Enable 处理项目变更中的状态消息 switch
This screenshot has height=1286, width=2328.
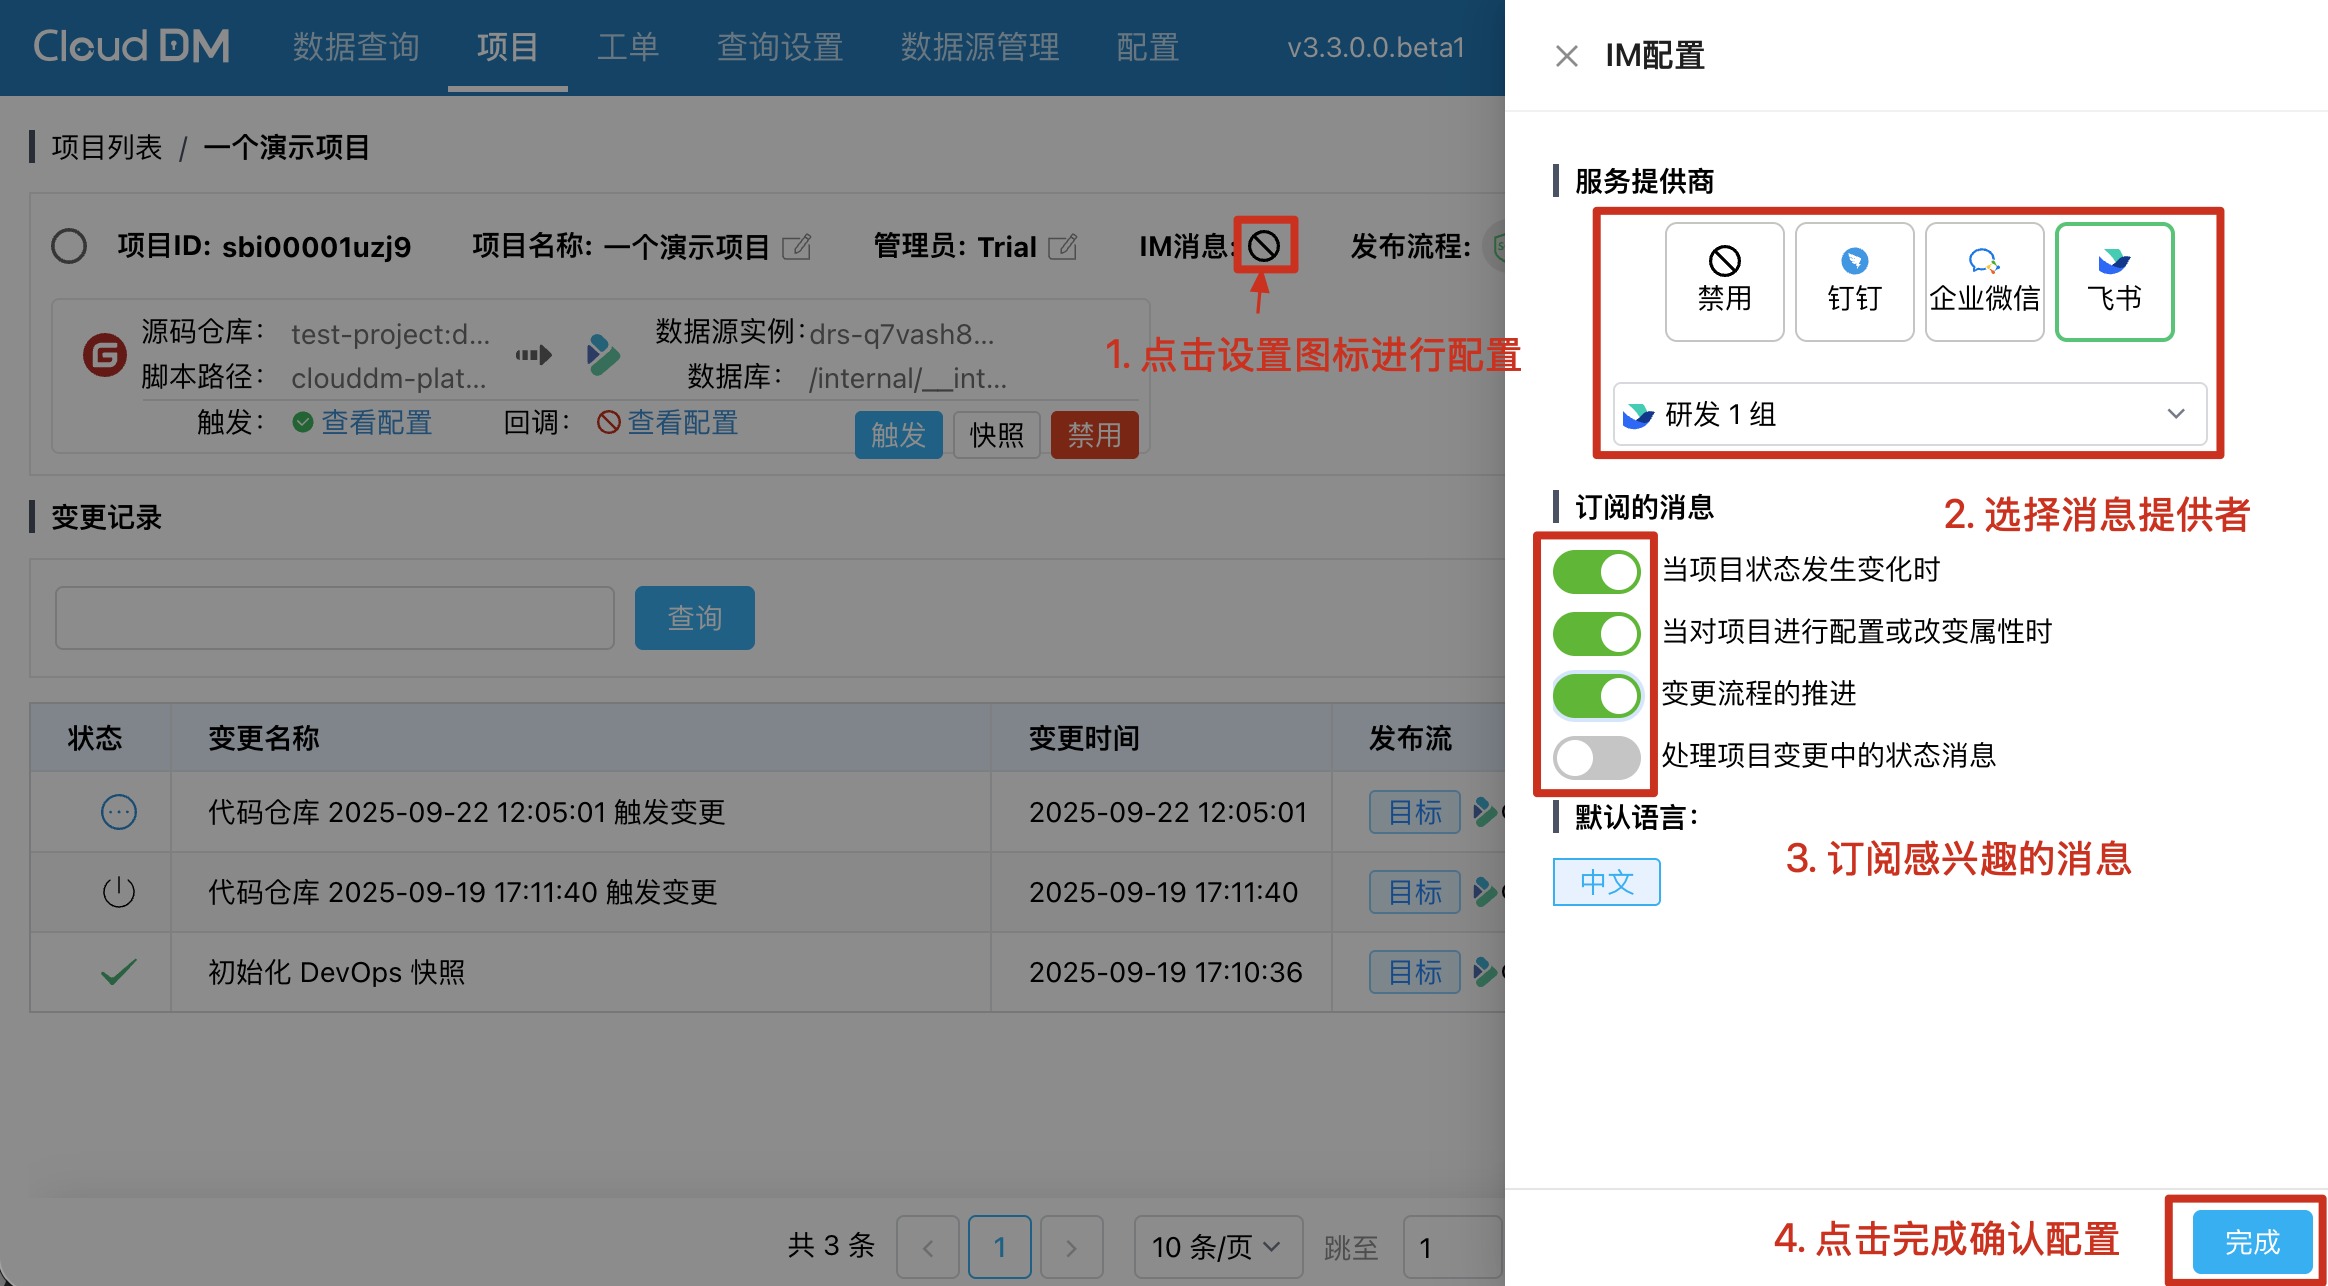(x=1596, y=757)
